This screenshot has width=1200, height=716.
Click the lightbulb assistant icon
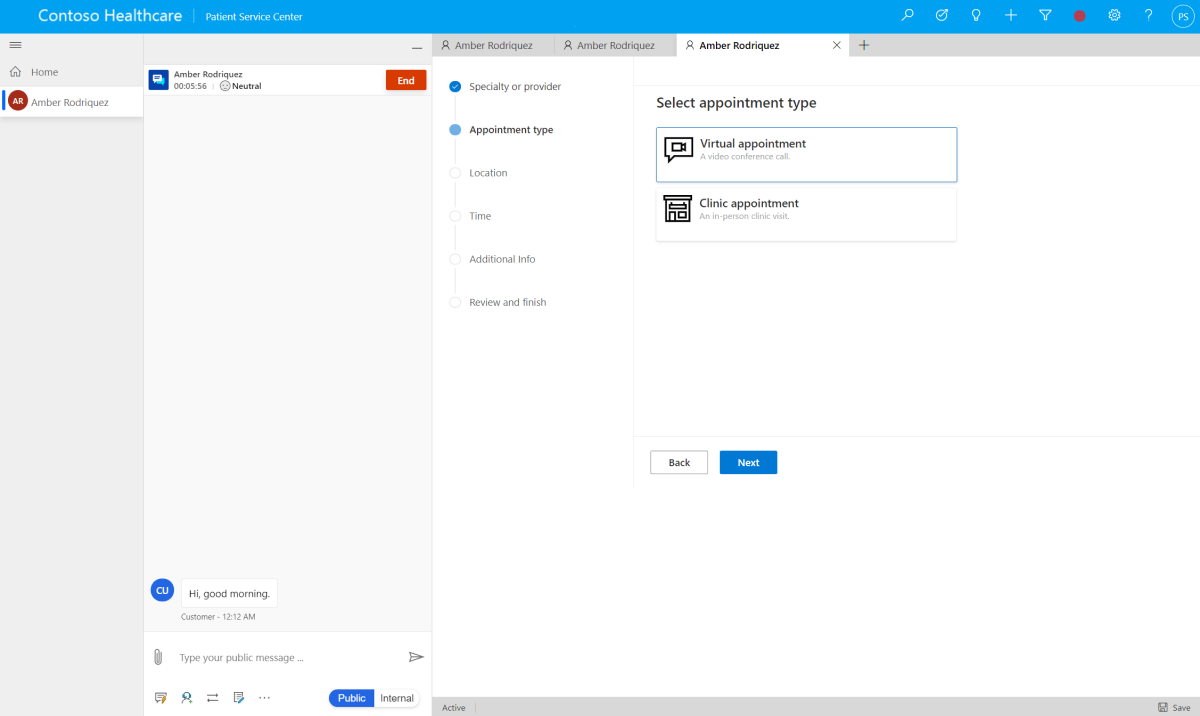976,16
